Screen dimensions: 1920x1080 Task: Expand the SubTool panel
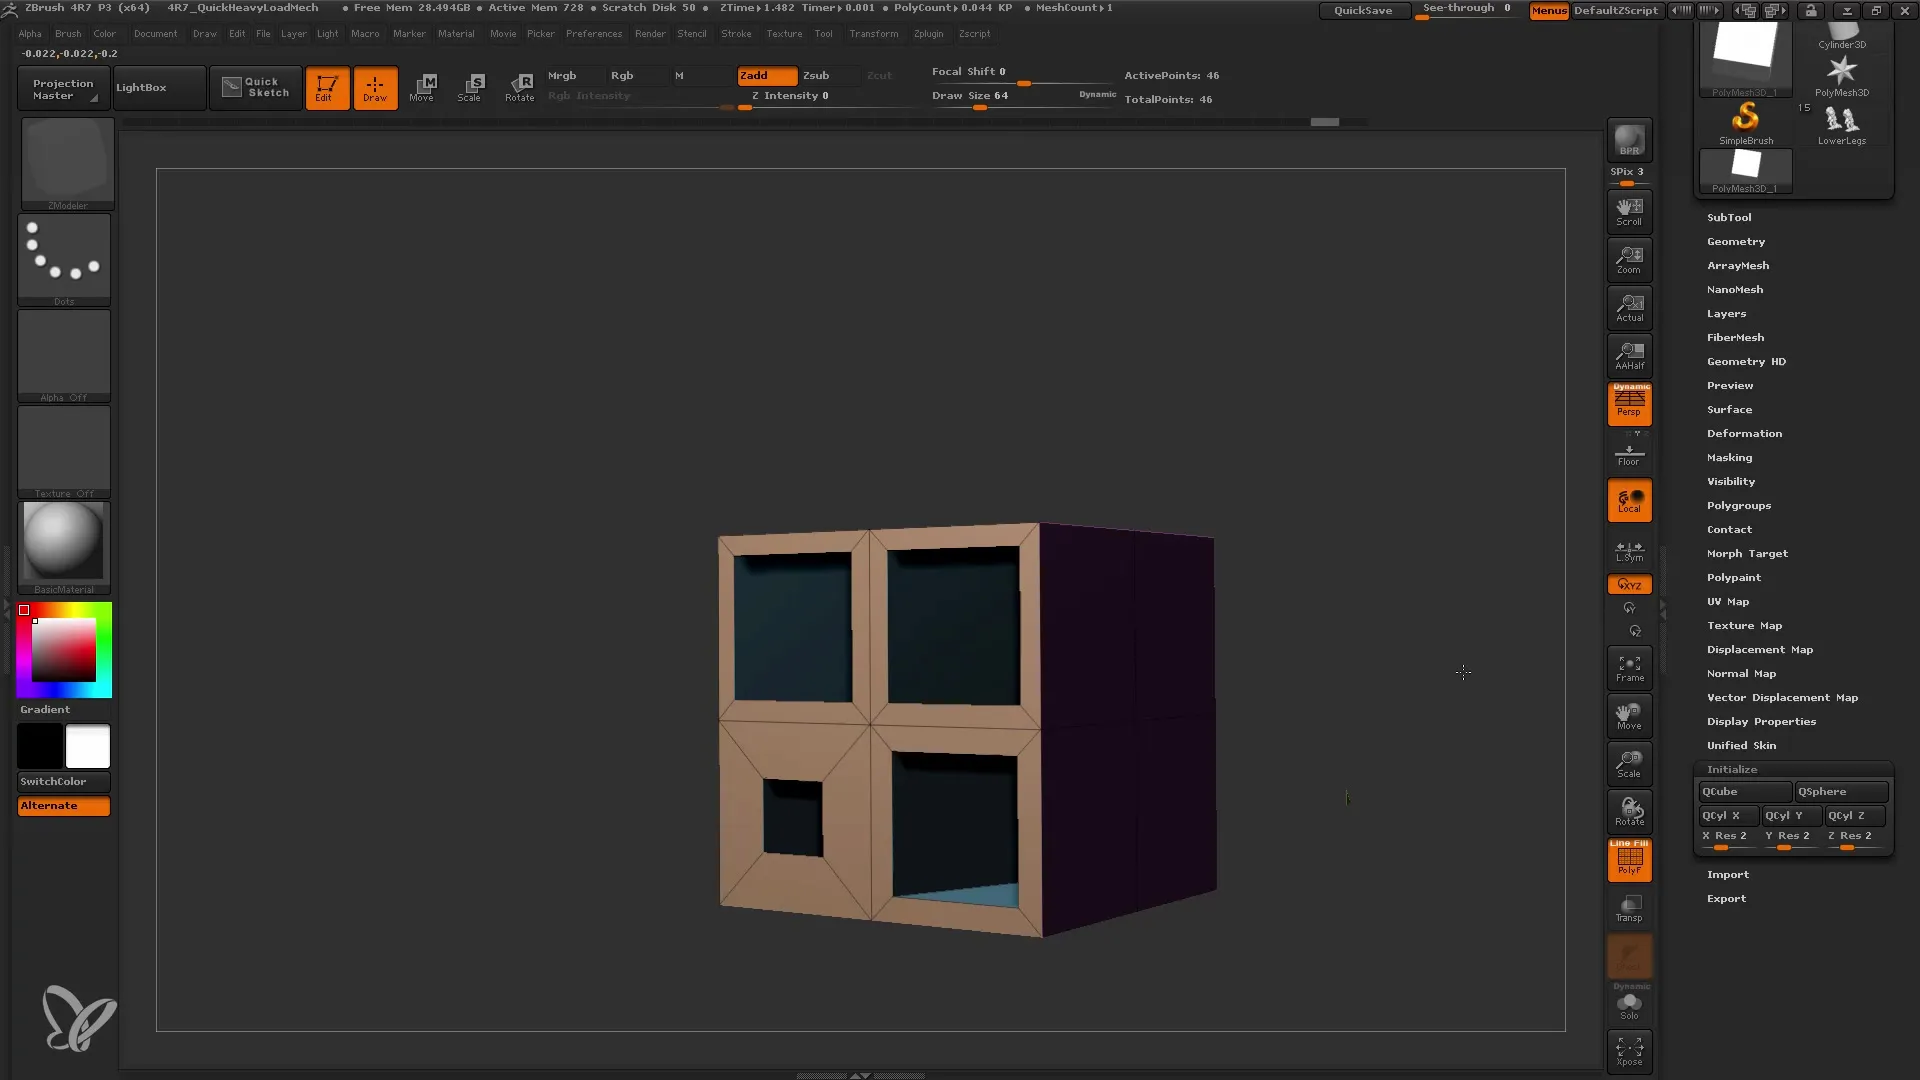(x=1729, y=216)
